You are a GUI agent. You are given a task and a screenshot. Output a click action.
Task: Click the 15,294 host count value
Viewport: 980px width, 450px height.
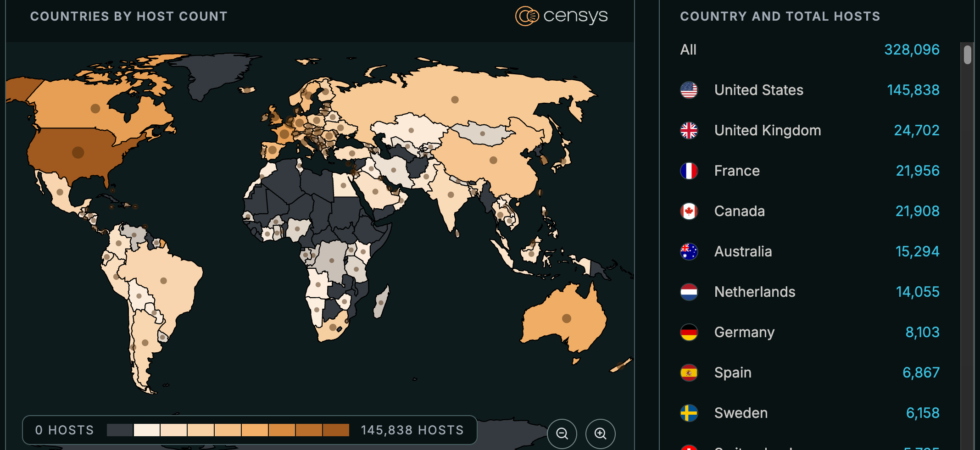tap(918, 252)
